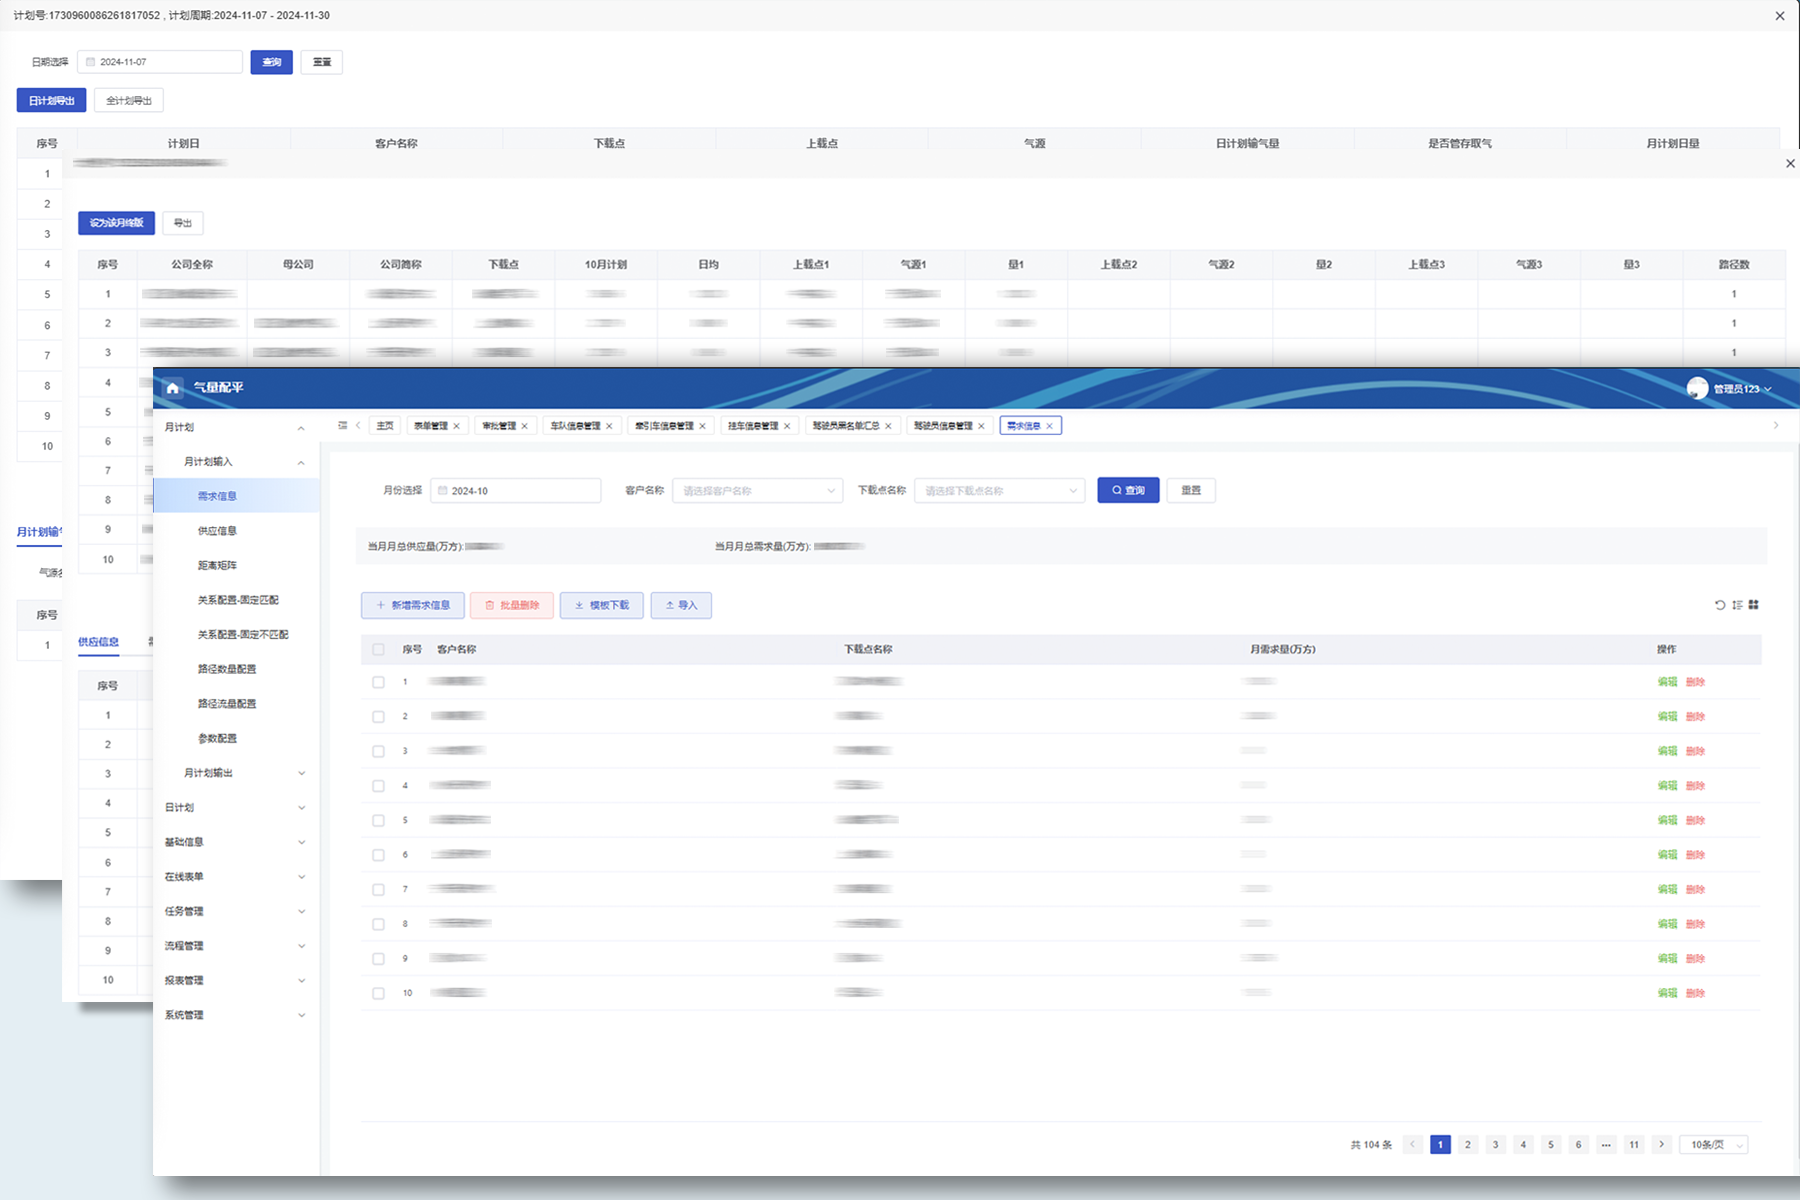
Task: Close the 驾驶员信息管理 tab with its X
Action: [x=981, y=426]
